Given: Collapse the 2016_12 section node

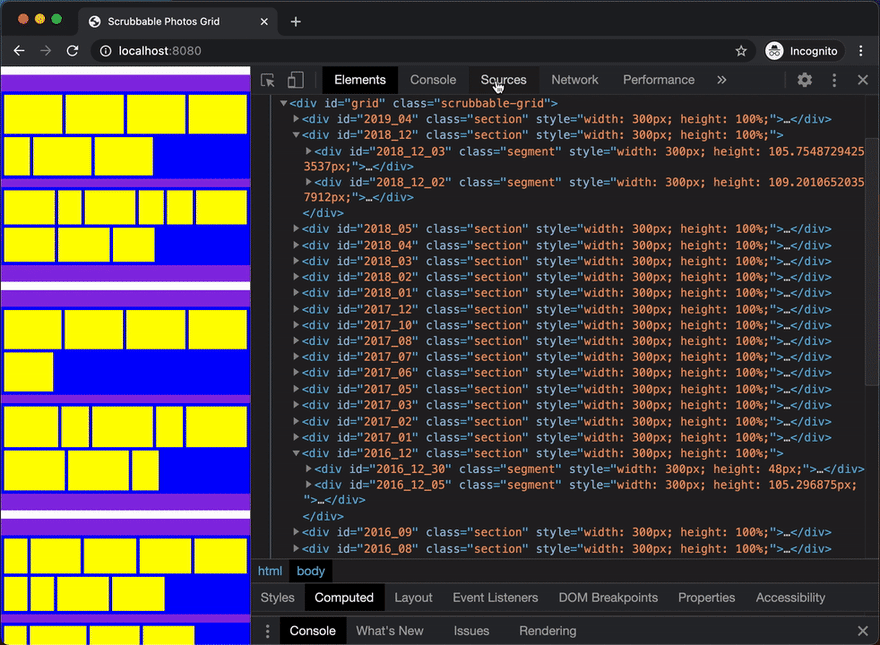Looking at the screenshot, I should pos(296,454).
